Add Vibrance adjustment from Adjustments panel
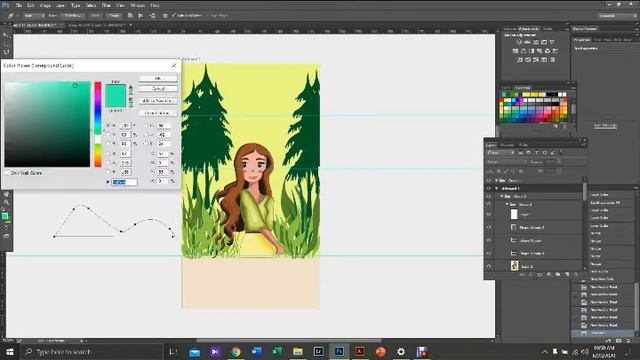This screenshot has width=640, height=360. point(552,42)
